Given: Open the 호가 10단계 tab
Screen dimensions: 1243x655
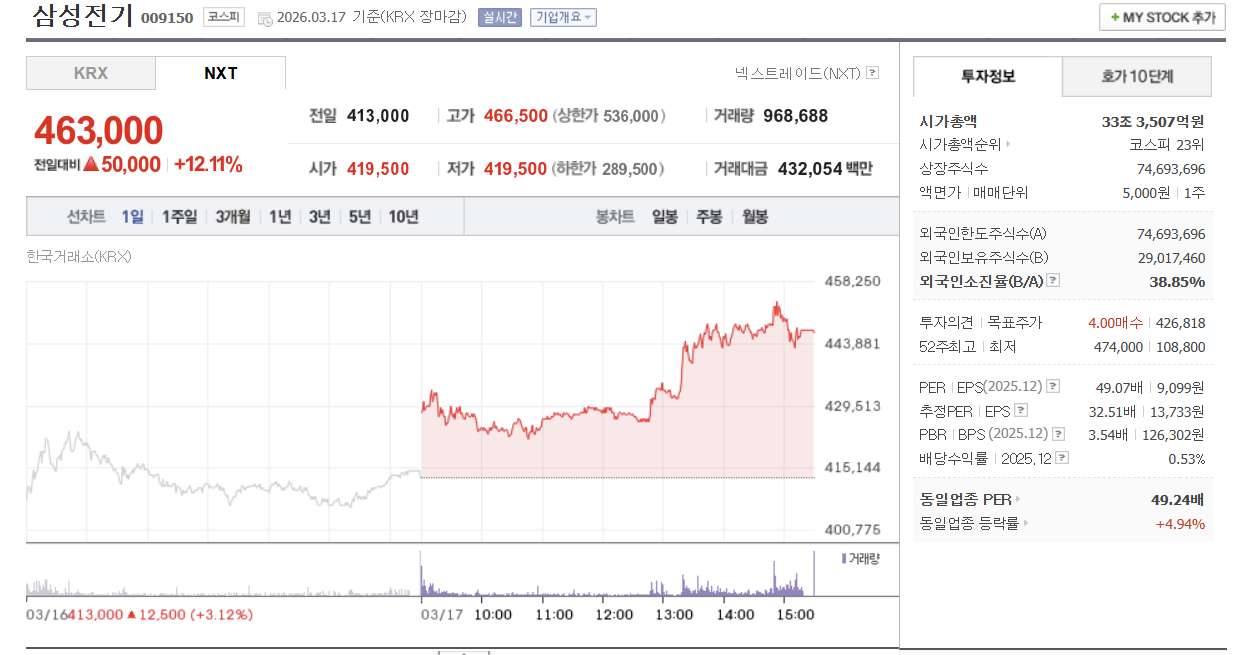Looking at the screenshot, I should pyautogui.click(x=1136, y=77).
